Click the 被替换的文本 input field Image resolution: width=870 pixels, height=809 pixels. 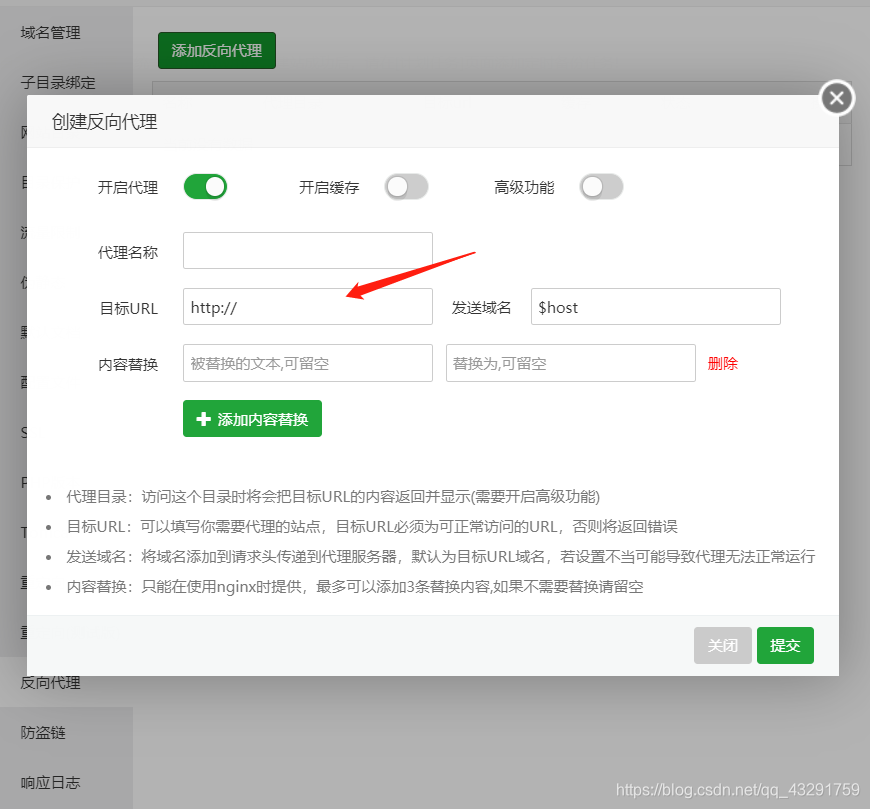pyautogui.click(x=307, y=363)
